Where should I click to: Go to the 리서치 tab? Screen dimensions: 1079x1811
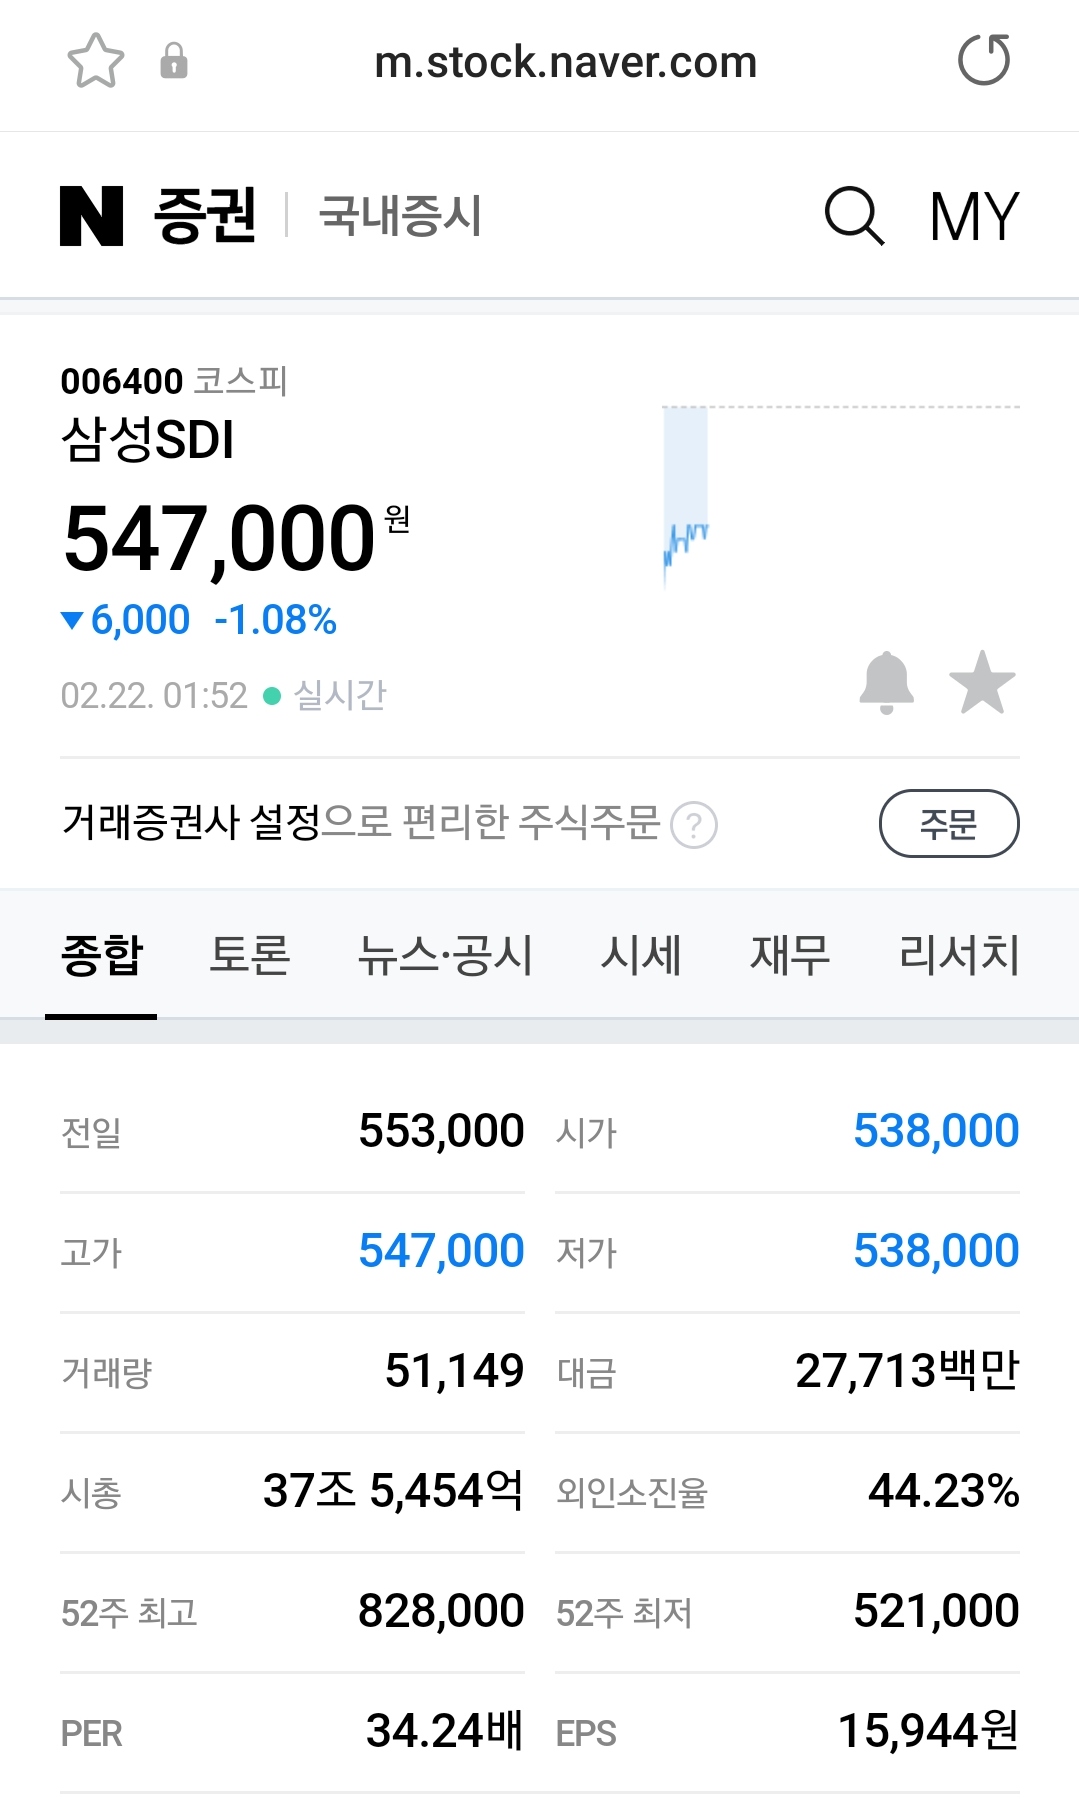coord(959,955)
